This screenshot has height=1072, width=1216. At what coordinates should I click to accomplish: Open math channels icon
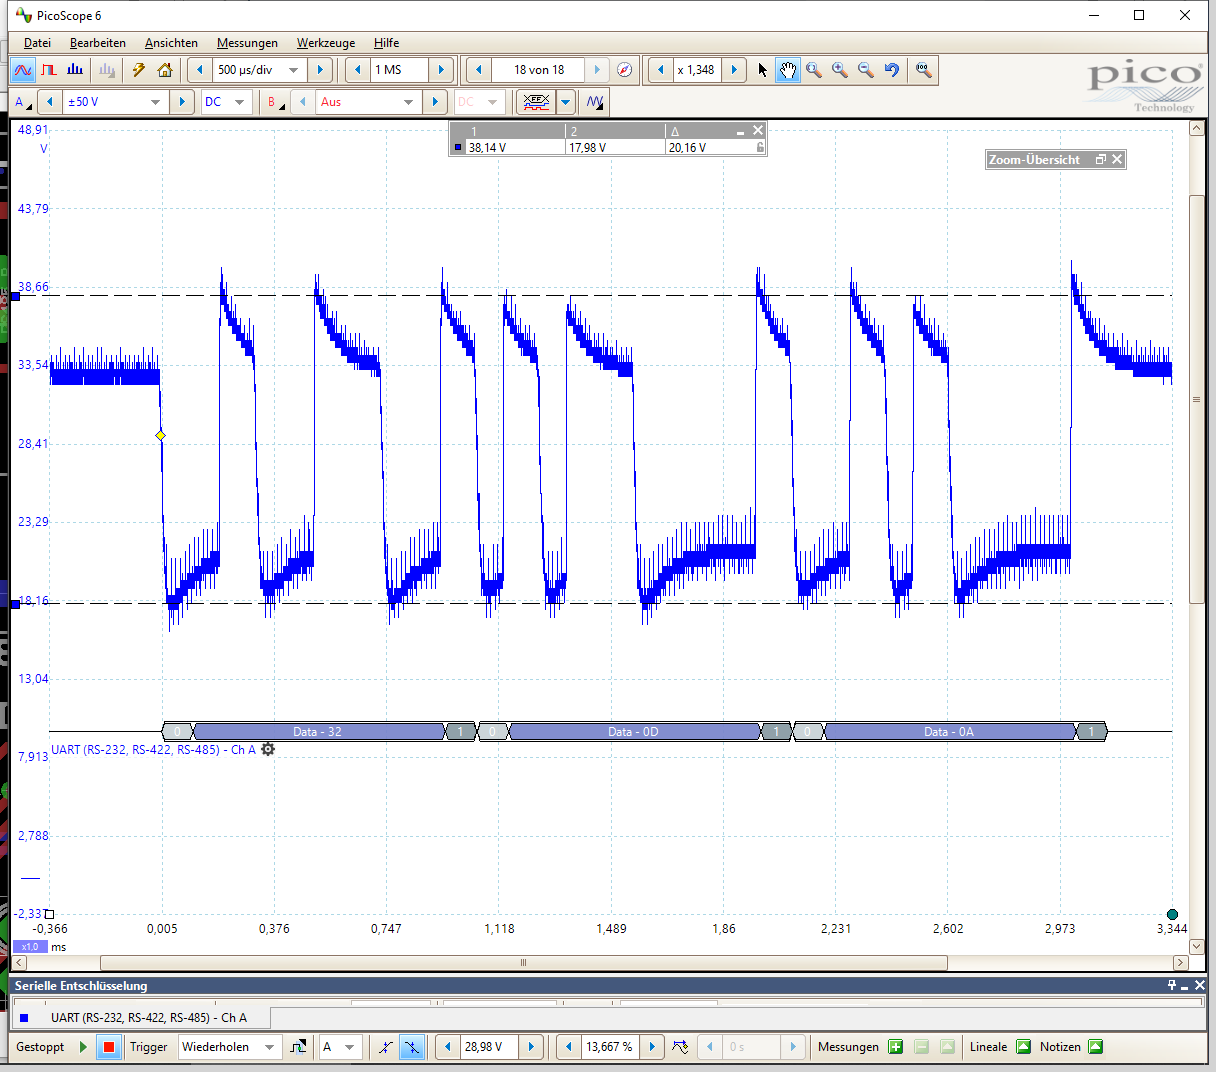tap(595, 102)
